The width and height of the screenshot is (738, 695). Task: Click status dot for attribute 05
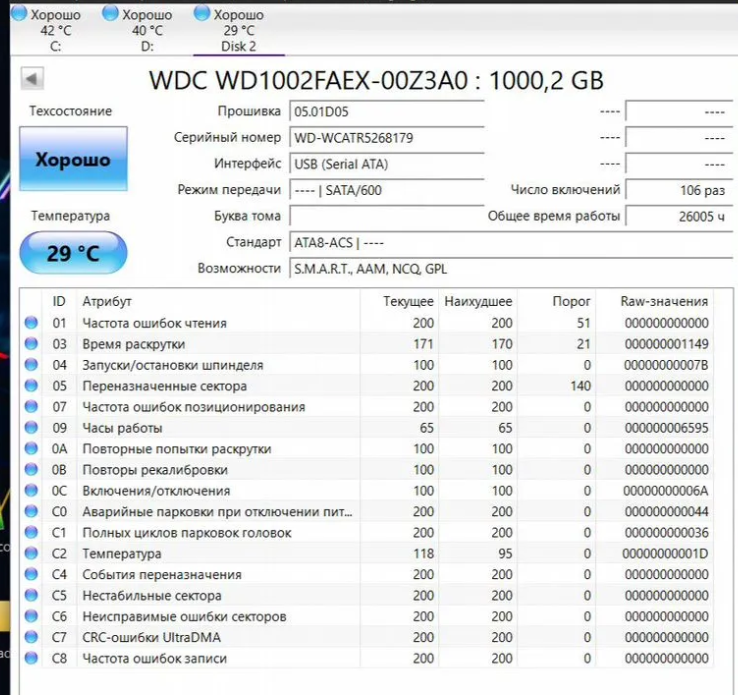(x=31, y=385)
